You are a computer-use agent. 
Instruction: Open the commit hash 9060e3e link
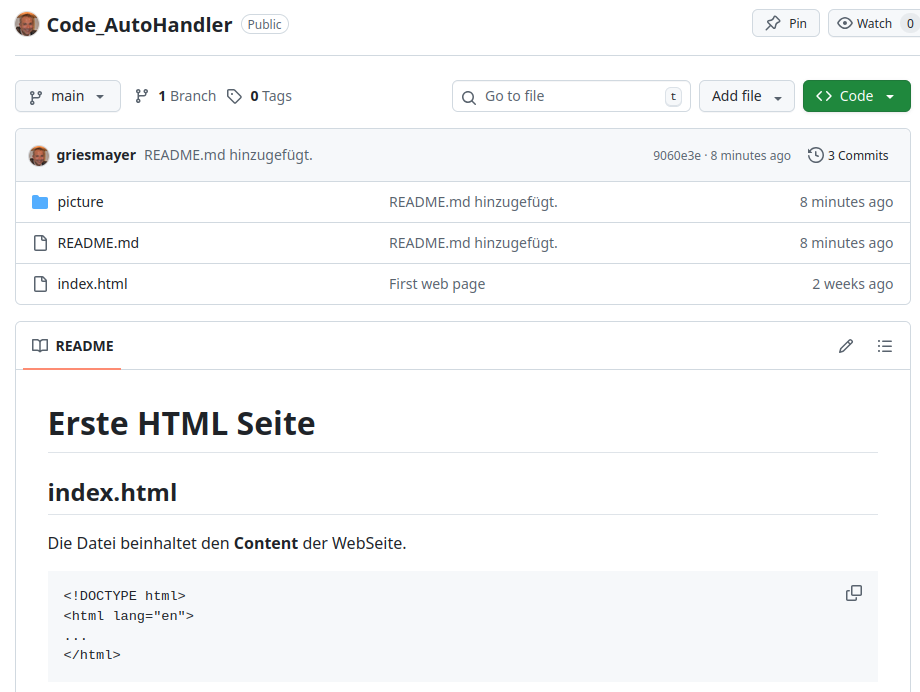tap(677, 155)
